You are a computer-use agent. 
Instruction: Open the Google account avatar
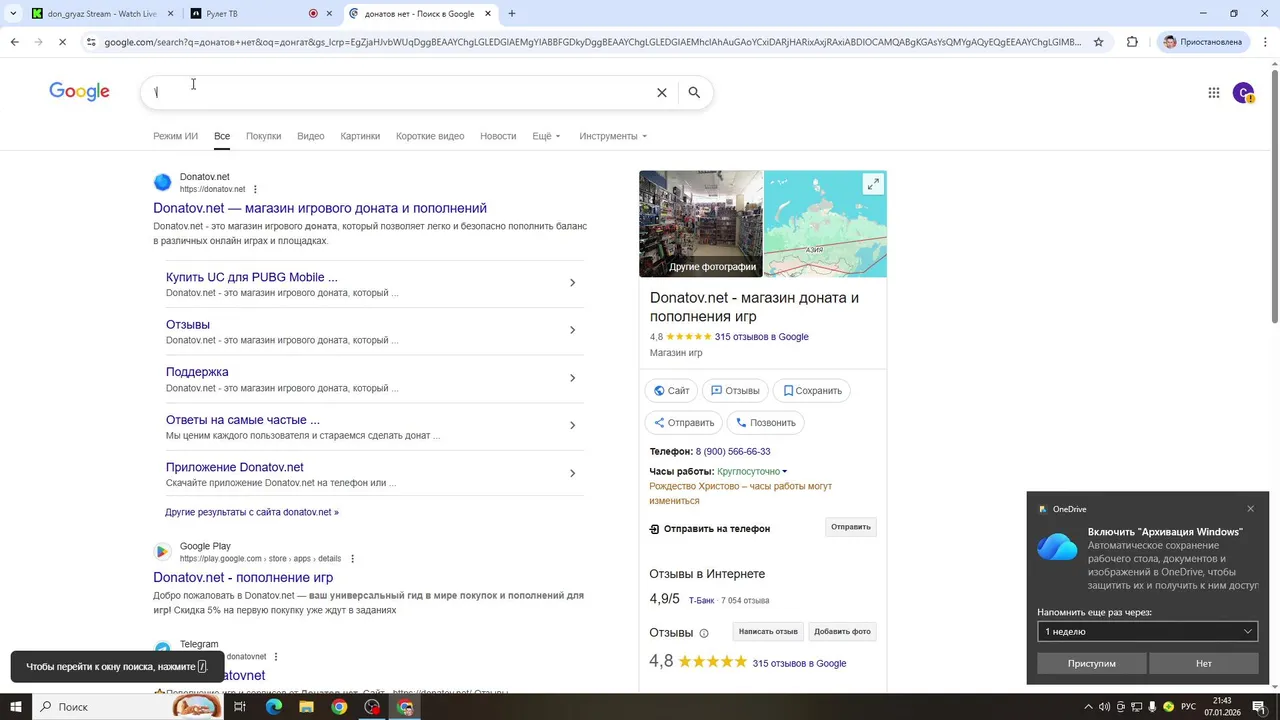(x=1244, y=93)
